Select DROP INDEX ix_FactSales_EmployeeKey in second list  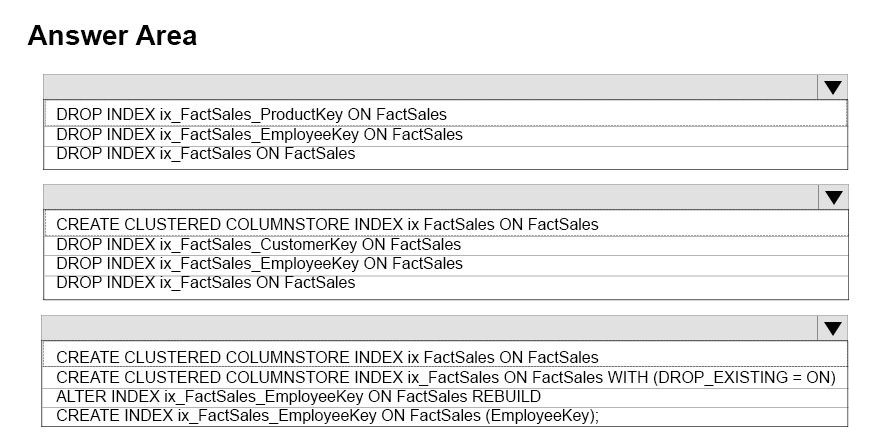point(446,264)
